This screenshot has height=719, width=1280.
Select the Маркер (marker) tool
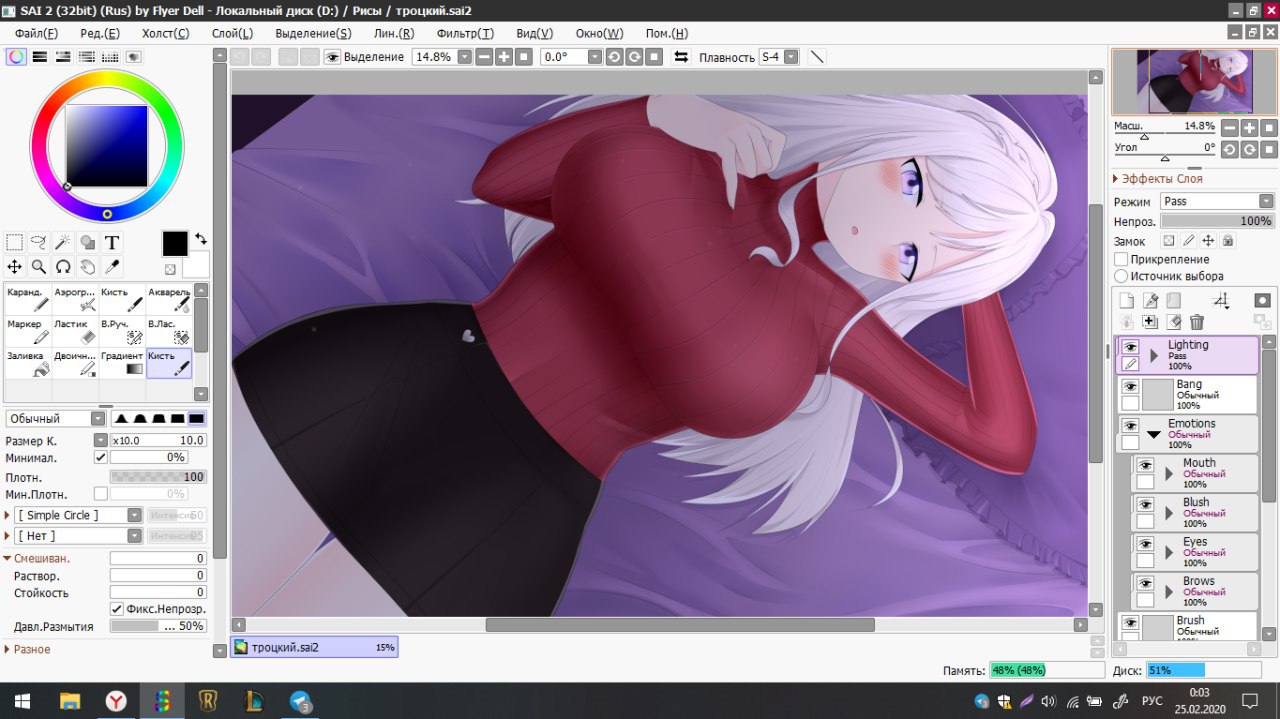[28, 332]
